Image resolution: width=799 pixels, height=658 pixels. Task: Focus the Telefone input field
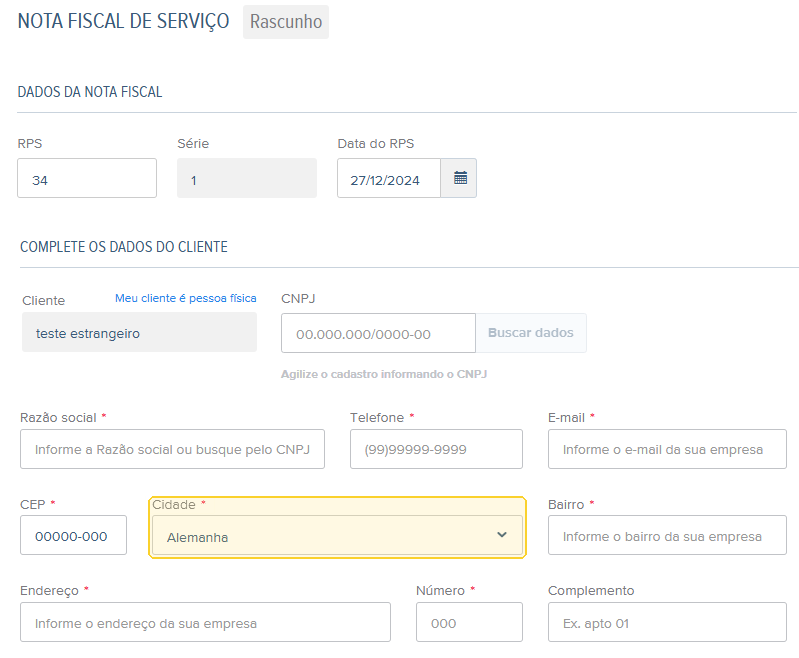click(x=436, y=449)
